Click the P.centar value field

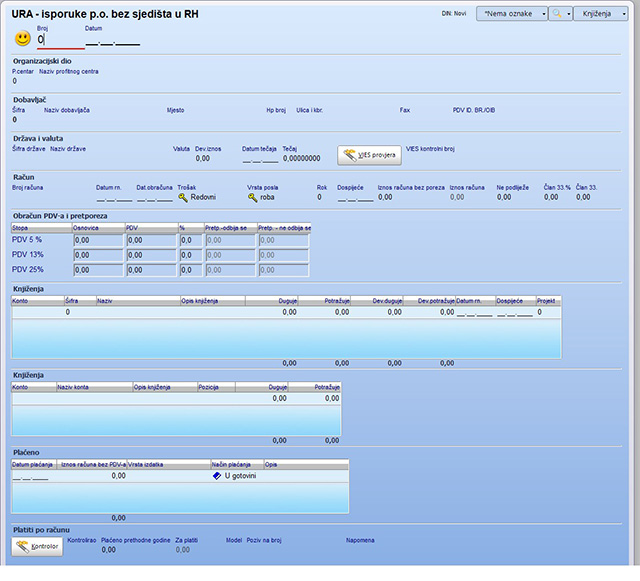pyautogui.click(x=15, y=81)
